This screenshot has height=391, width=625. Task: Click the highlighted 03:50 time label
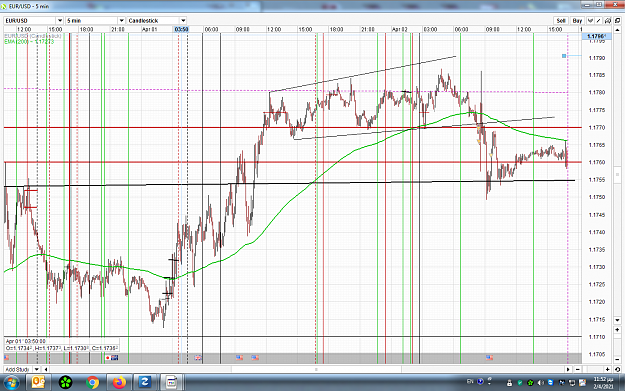point(181,29)
